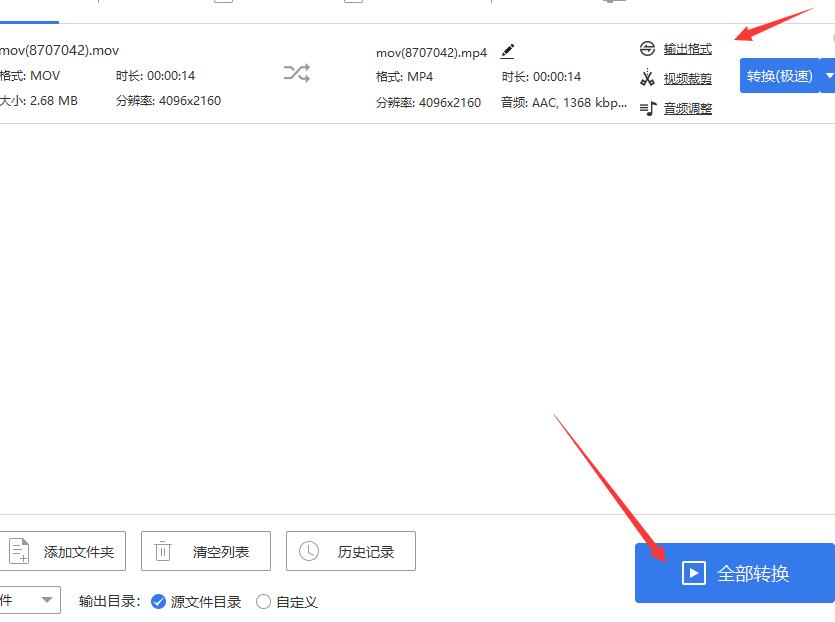Click the 添加文件夹 button

(64, 551)
